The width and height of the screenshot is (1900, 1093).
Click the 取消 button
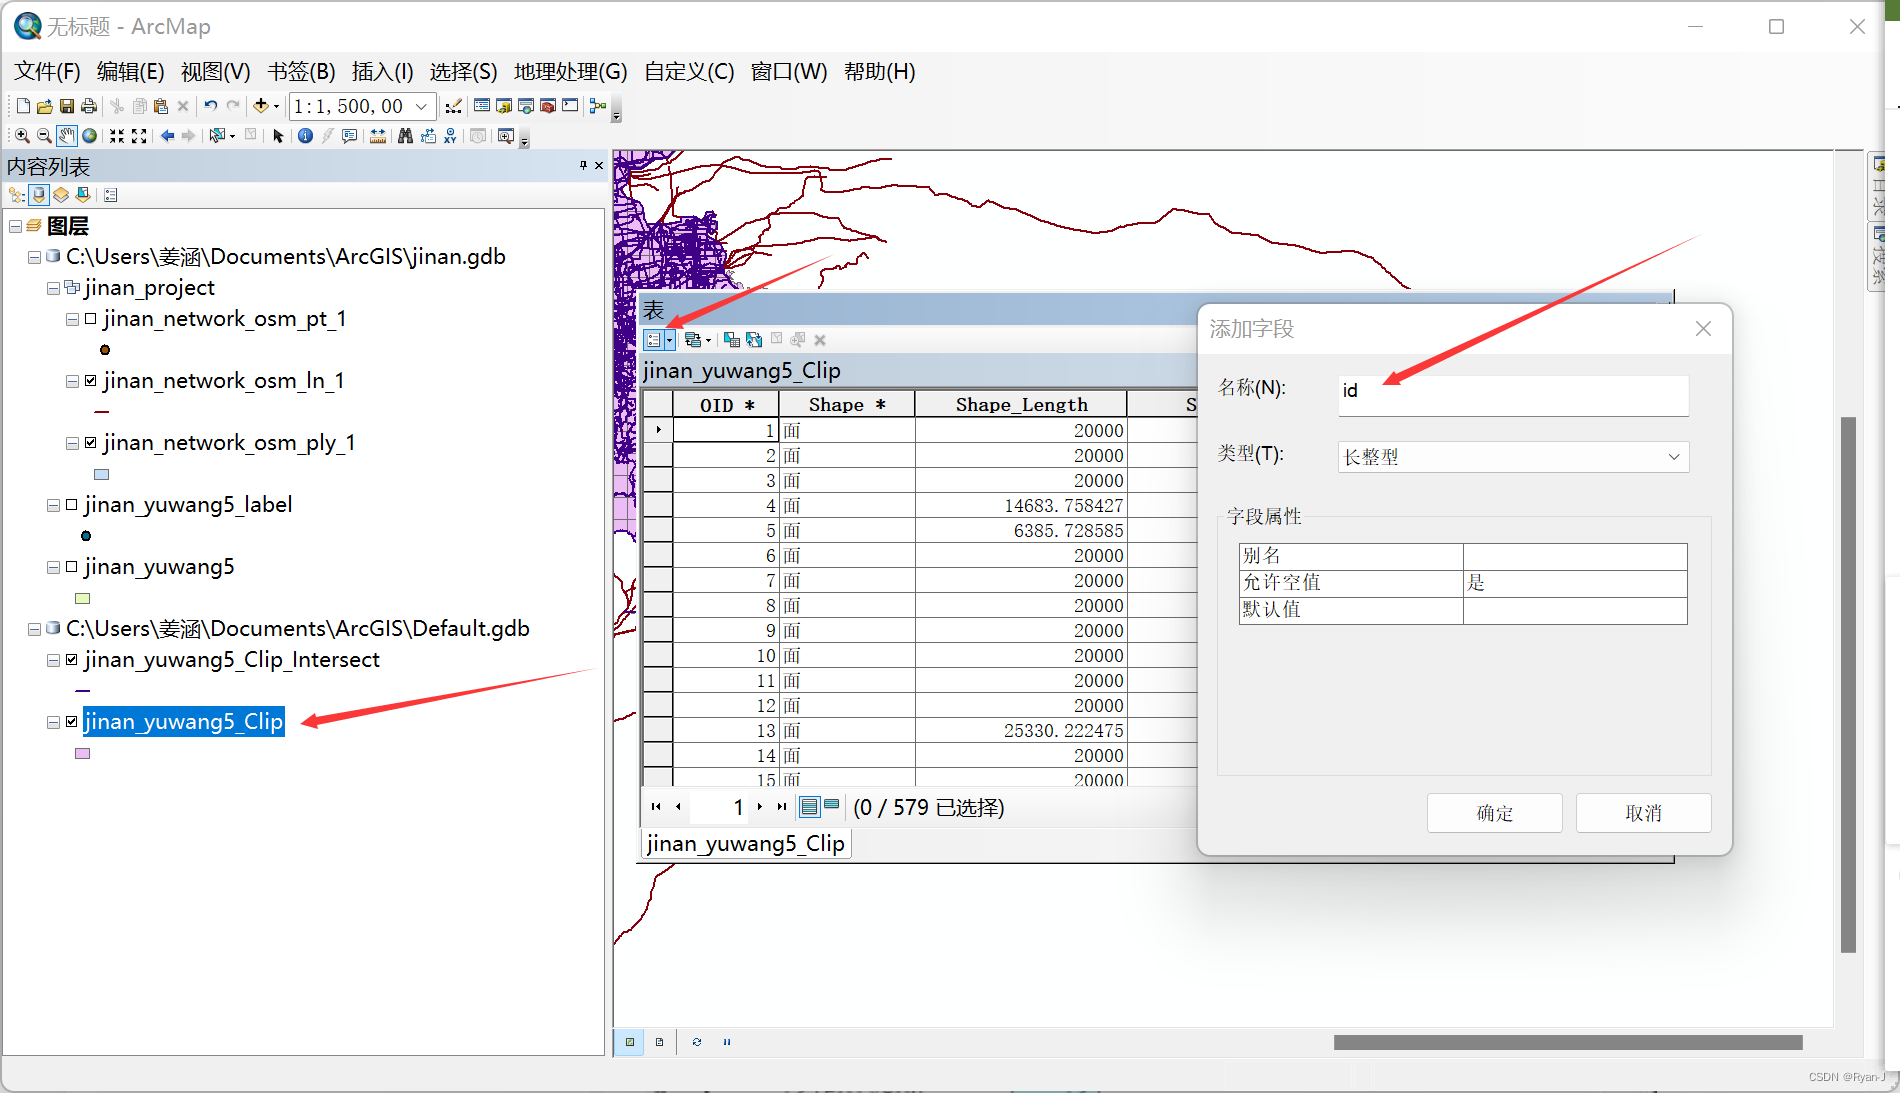pos(1642,812)
